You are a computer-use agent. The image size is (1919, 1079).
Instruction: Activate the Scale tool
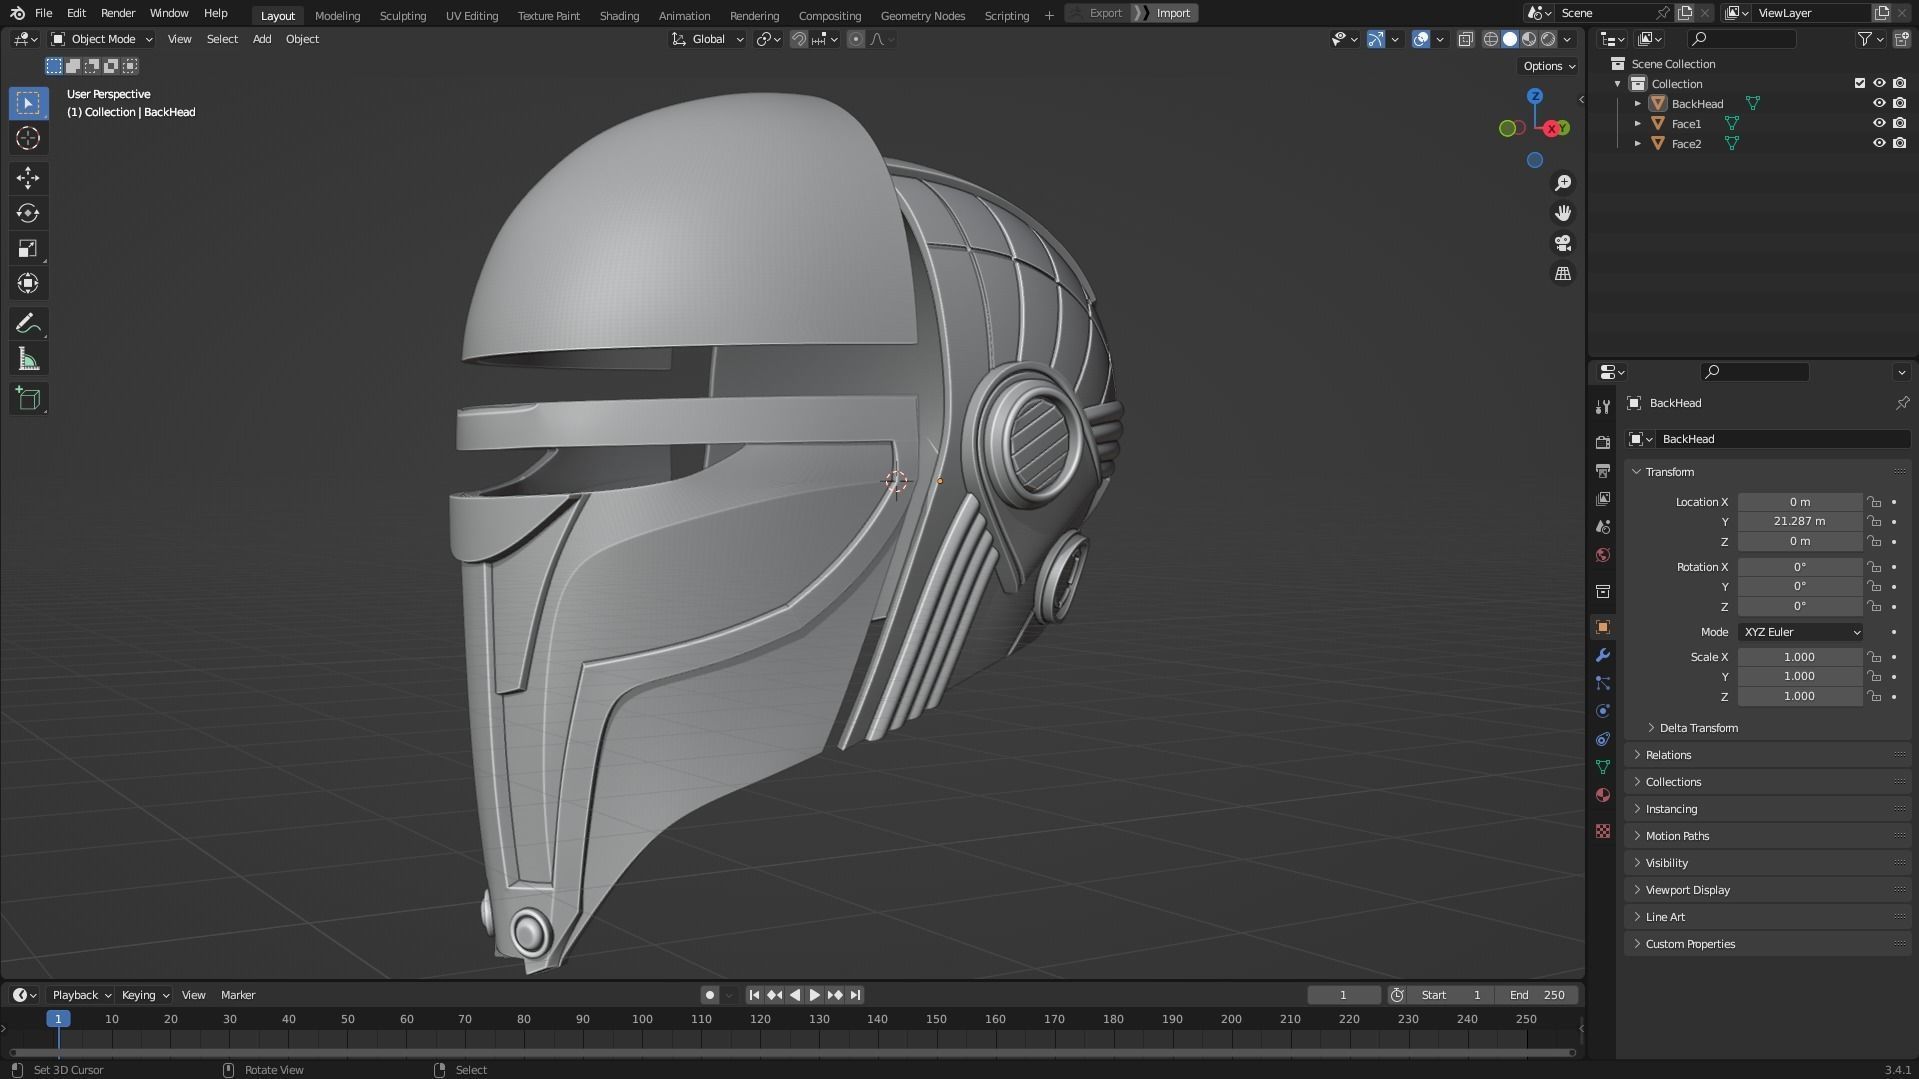point(28,248)
